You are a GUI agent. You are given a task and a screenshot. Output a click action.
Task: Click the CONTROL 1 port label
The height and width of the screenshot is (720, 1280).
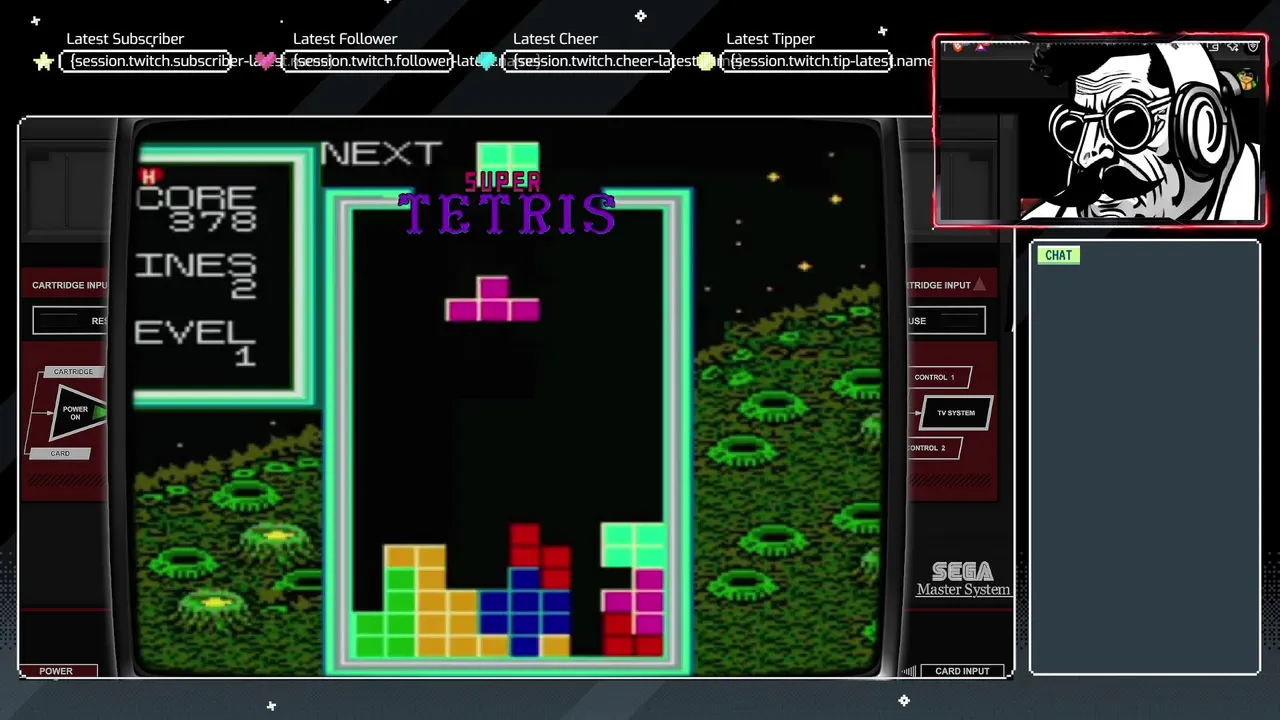pos(934,377)
